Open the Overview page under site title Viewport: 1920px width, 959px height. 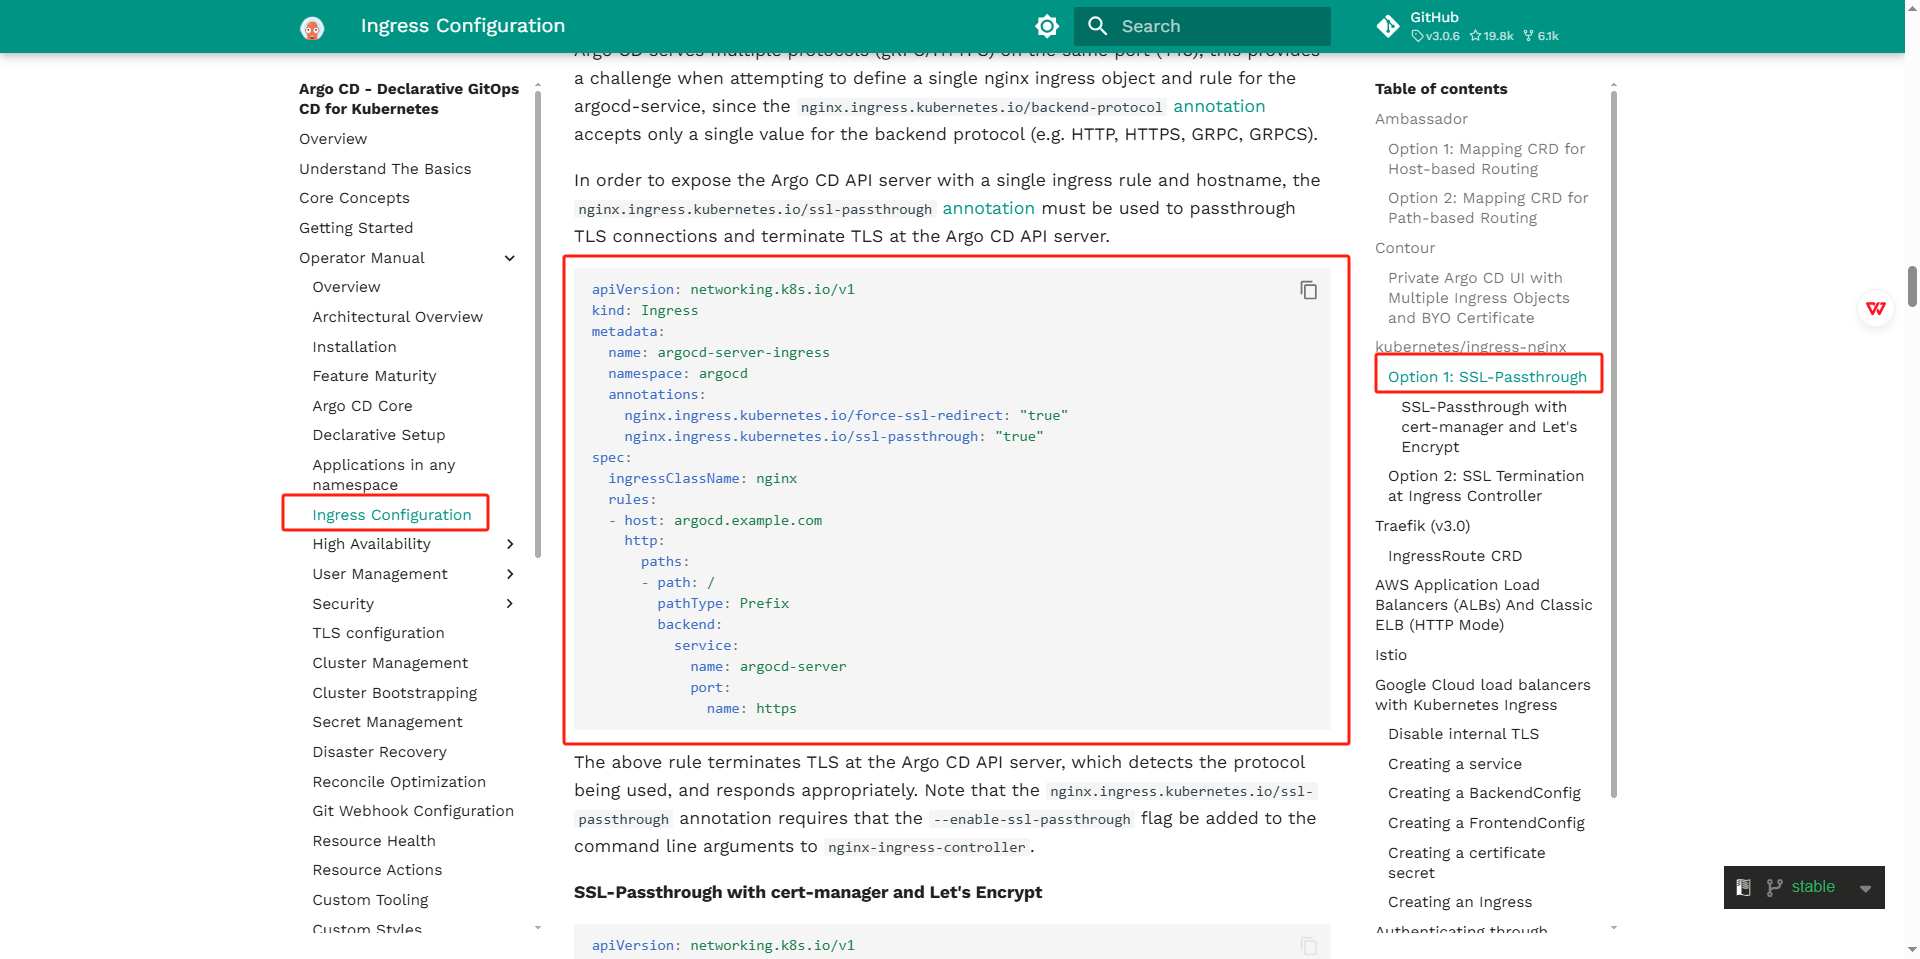click(x=333, y=139)
